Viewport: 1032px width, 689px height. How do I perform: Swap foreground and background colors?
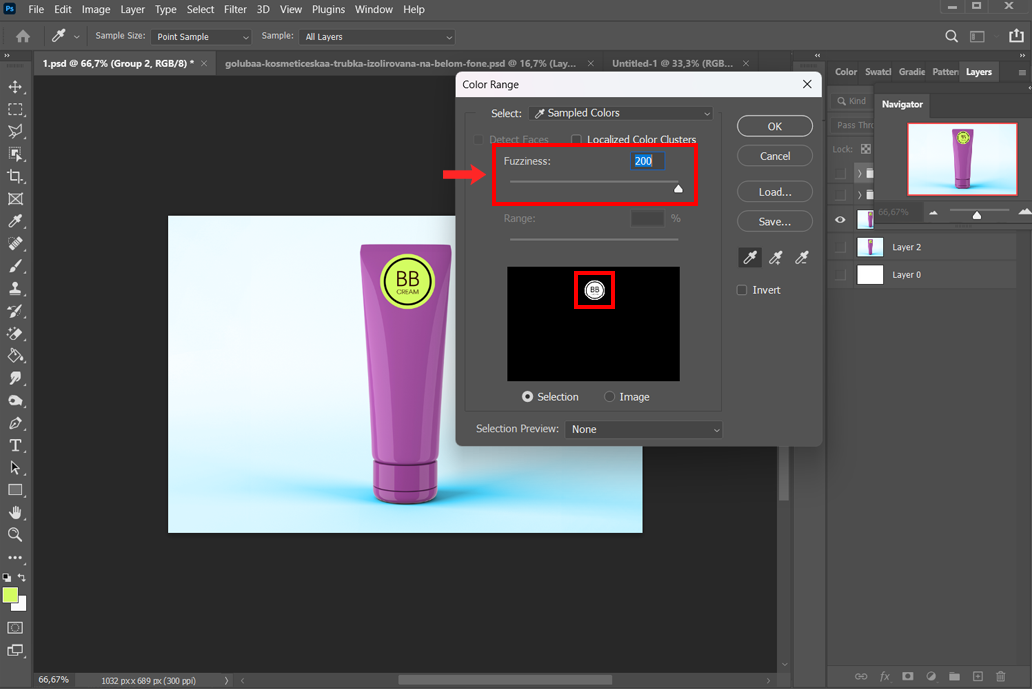tap(22, 577)
